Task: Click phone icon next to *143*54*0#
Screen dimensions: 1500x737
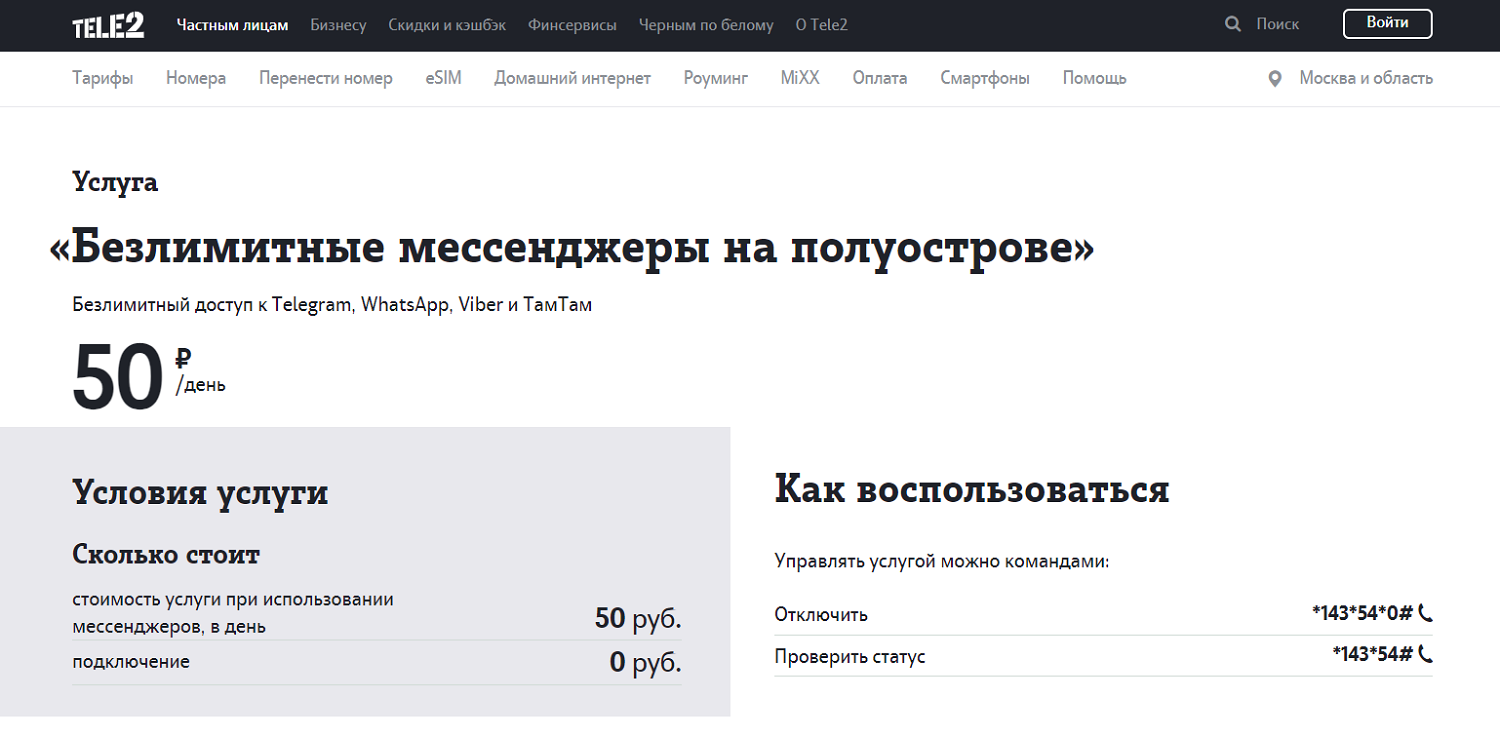Action: [x=1425, y=614]
